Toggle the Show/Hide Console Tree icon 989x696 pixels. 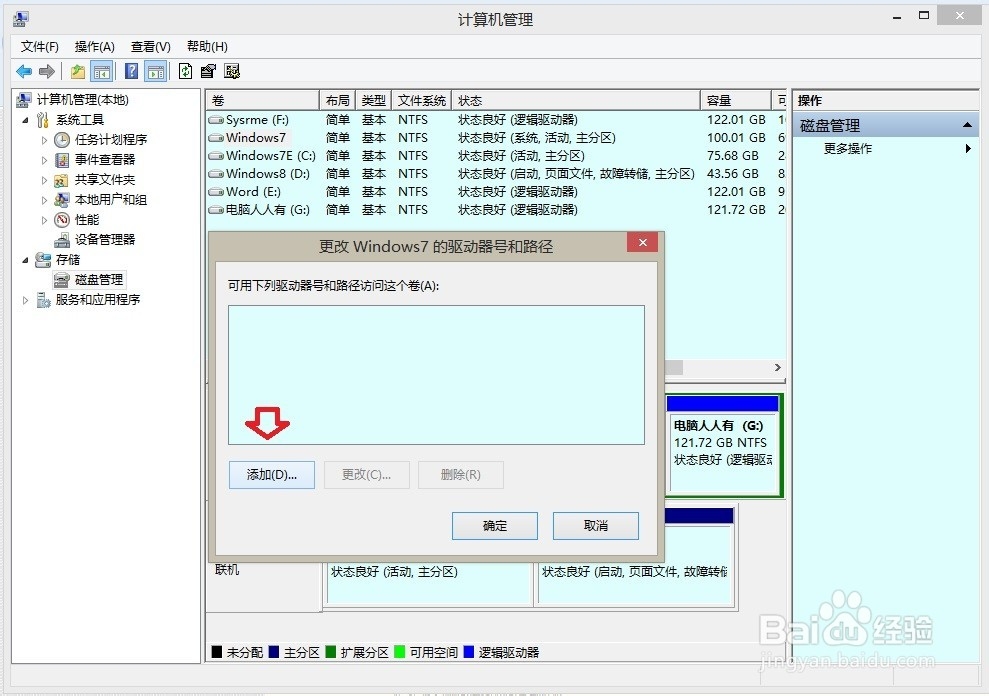coord(102,71)
